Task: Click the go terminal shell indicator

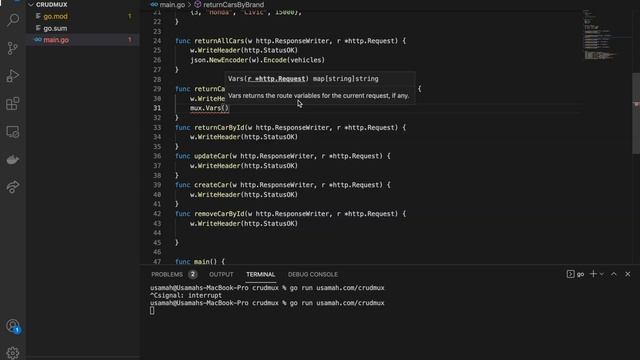Action: point(576,274)
